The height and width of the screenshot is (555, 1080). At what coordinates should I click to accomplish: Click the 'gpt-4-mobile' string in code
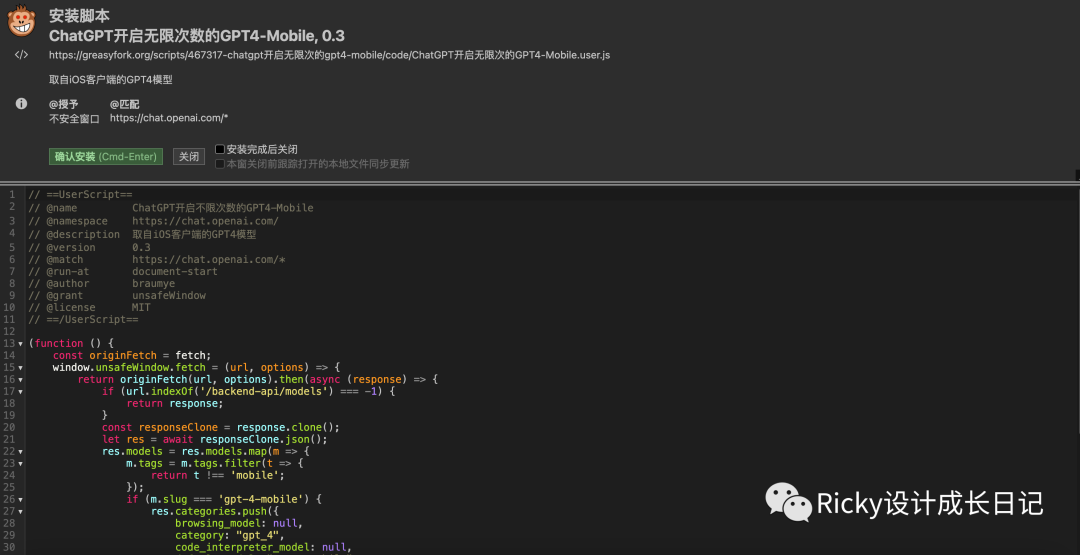coord(260,499)
